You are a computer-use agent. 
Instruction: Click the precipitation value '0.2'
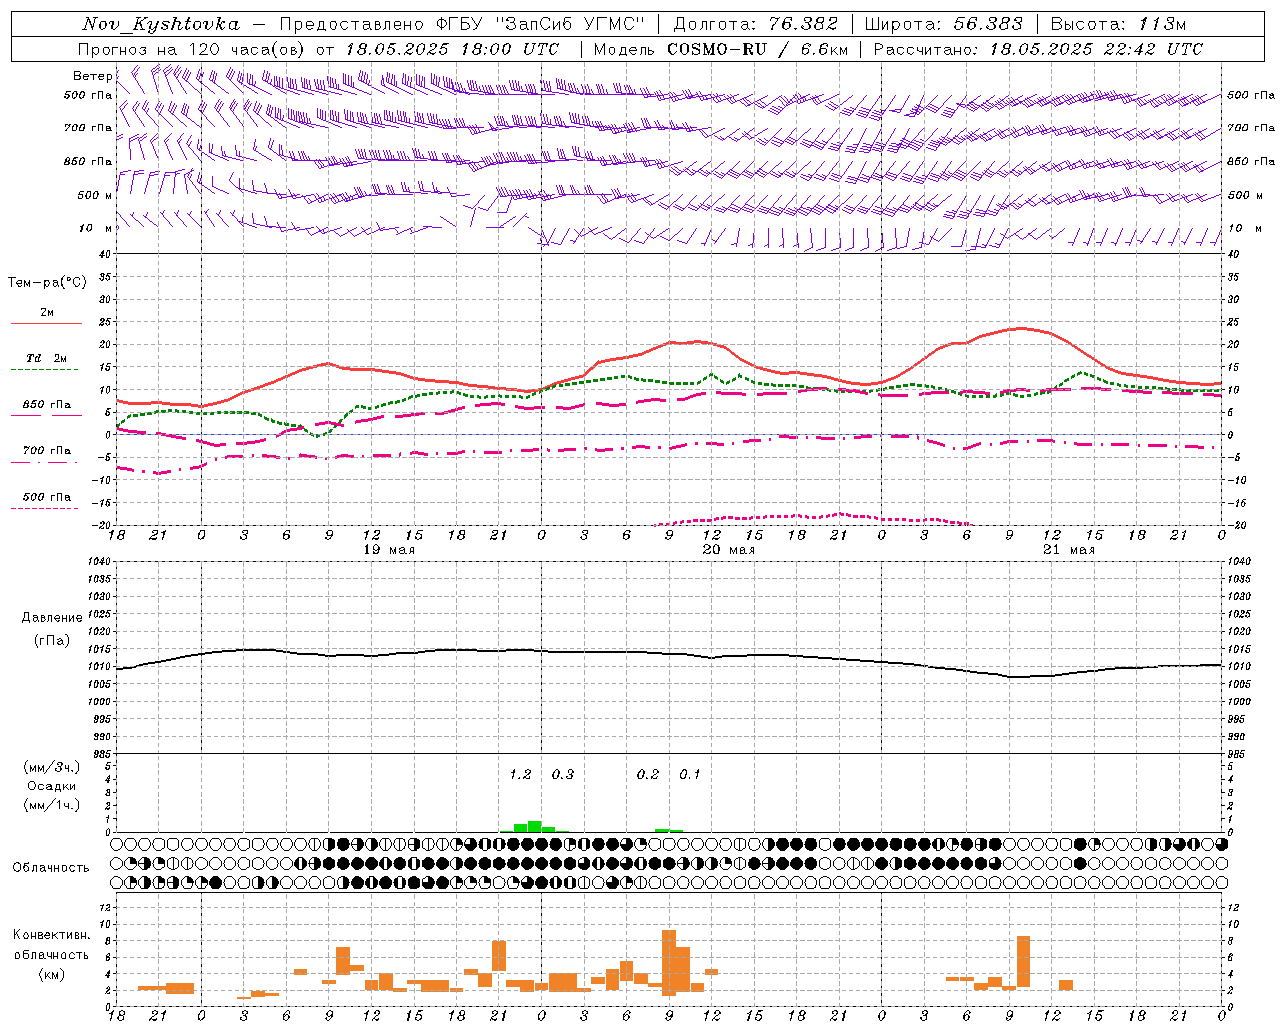(648, 774)
